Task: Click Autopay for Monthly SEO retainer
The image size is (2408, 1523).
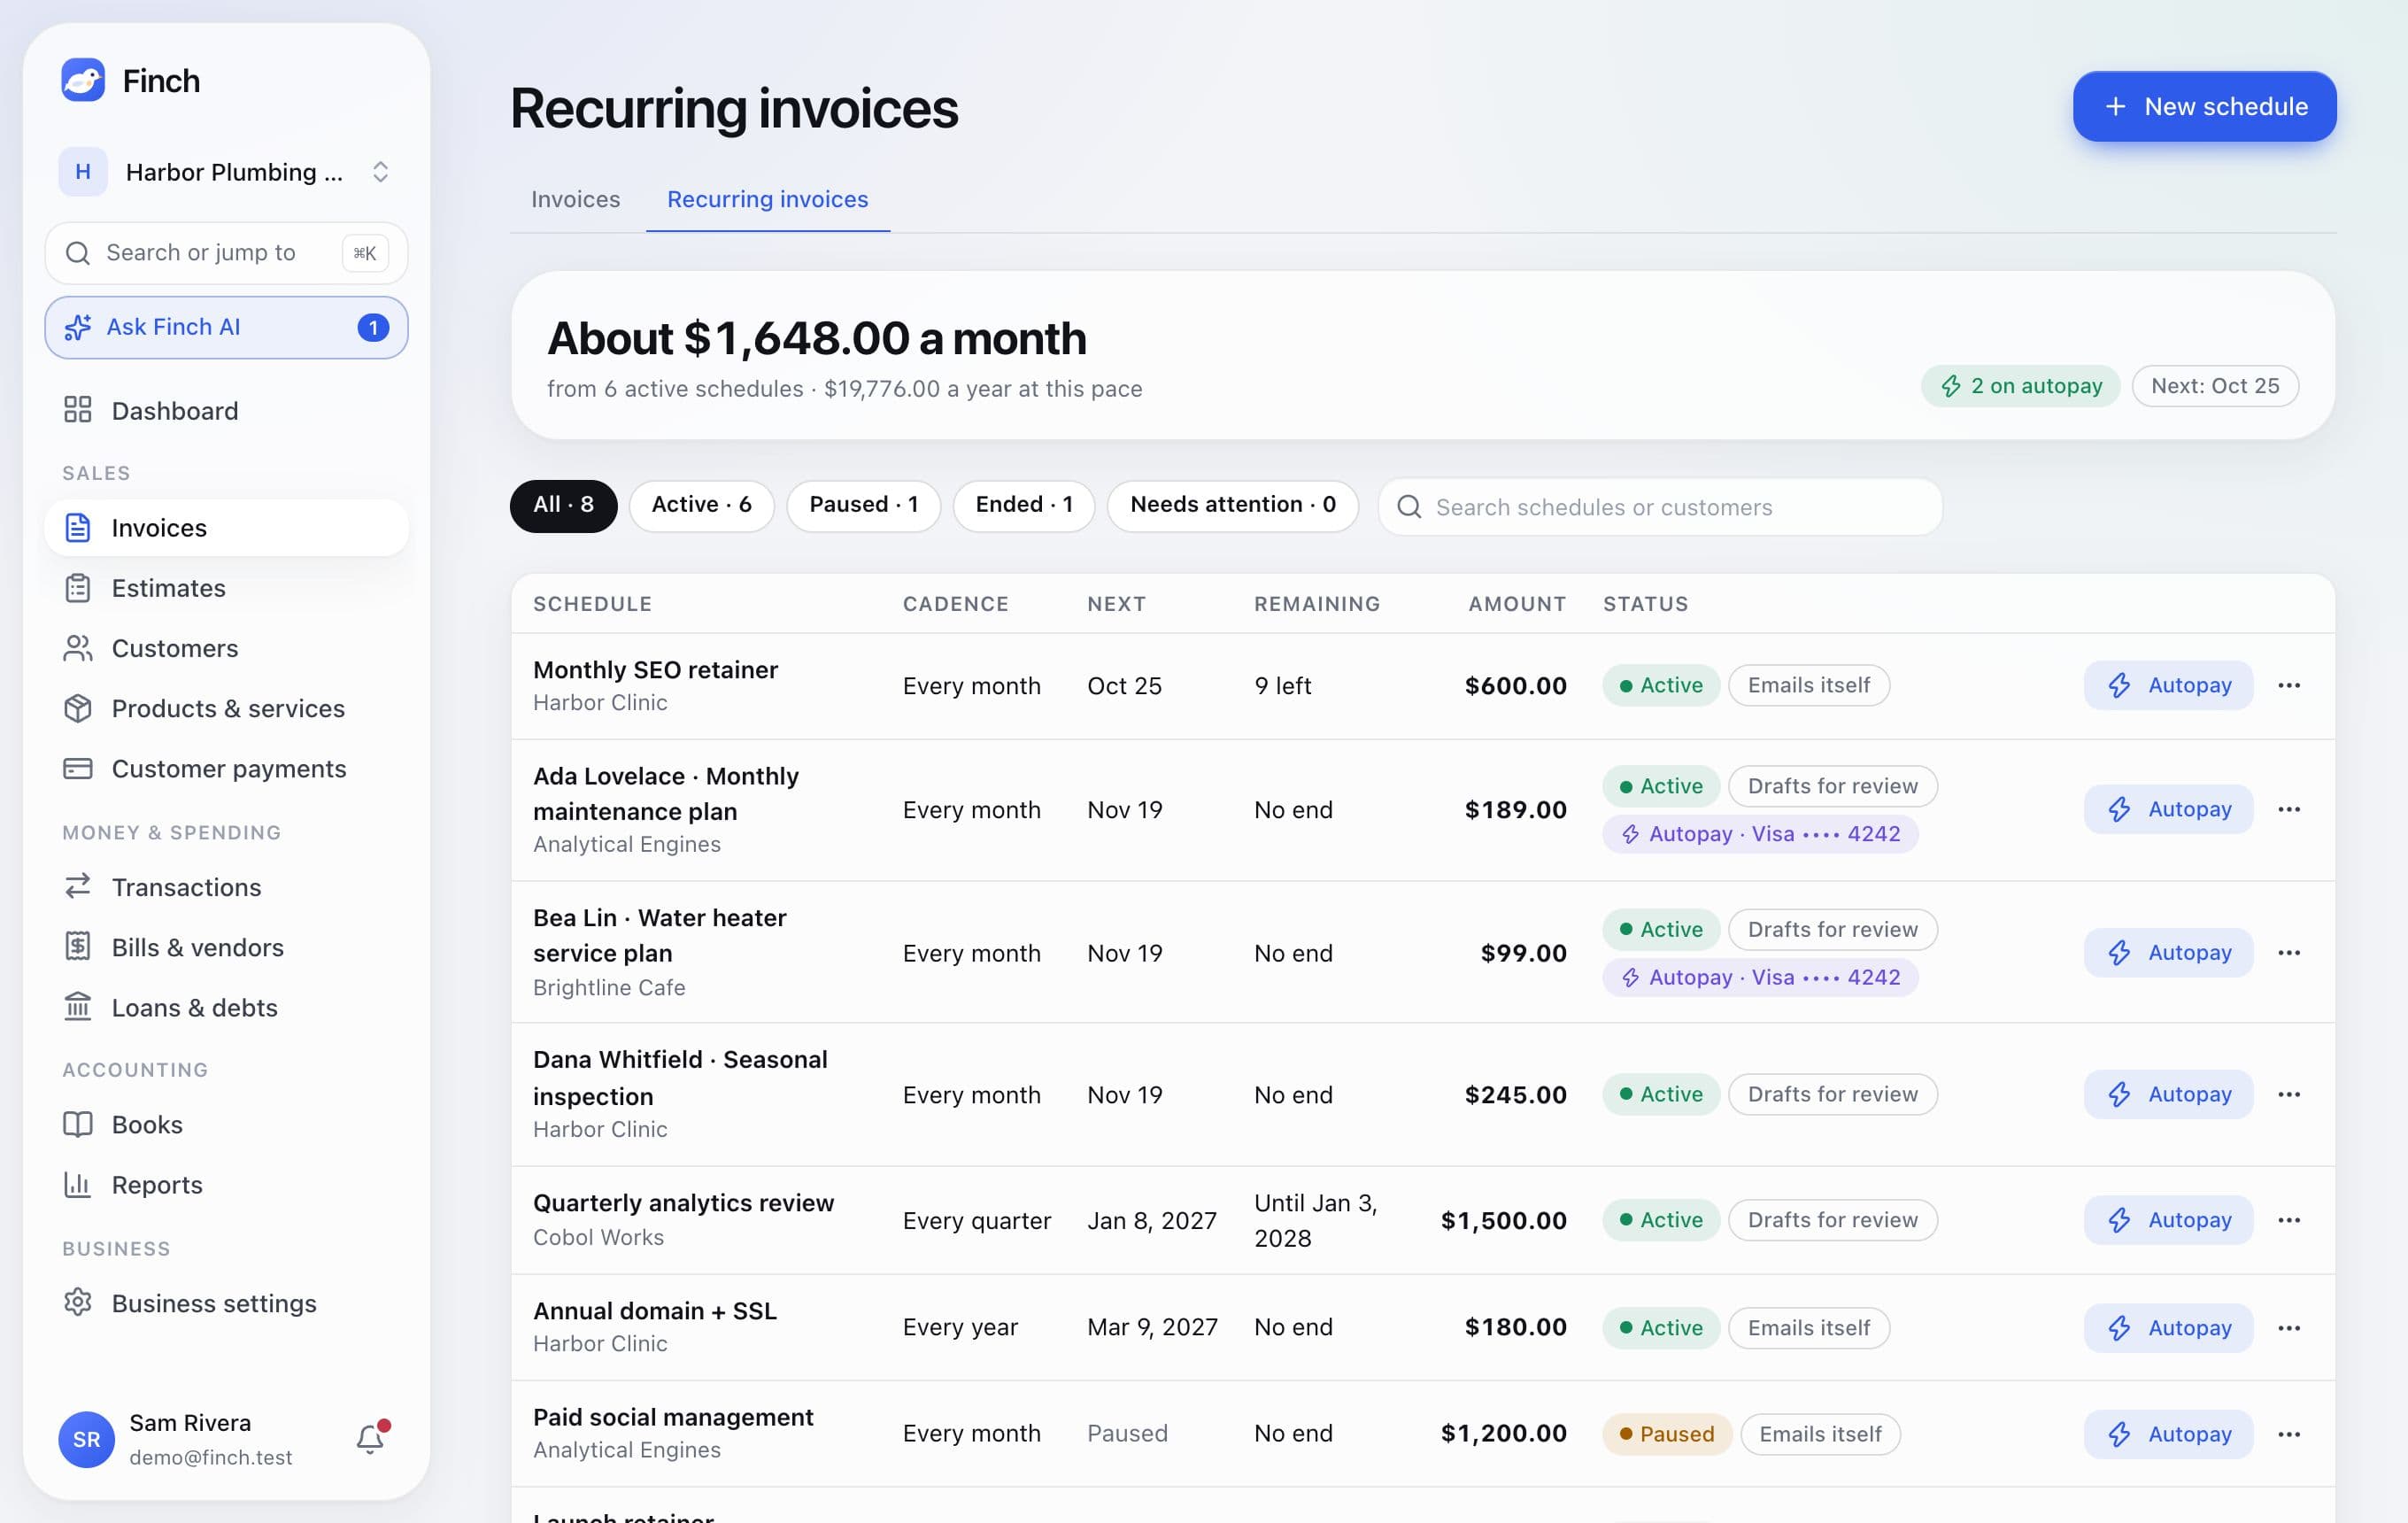Action: (2168, 685)
